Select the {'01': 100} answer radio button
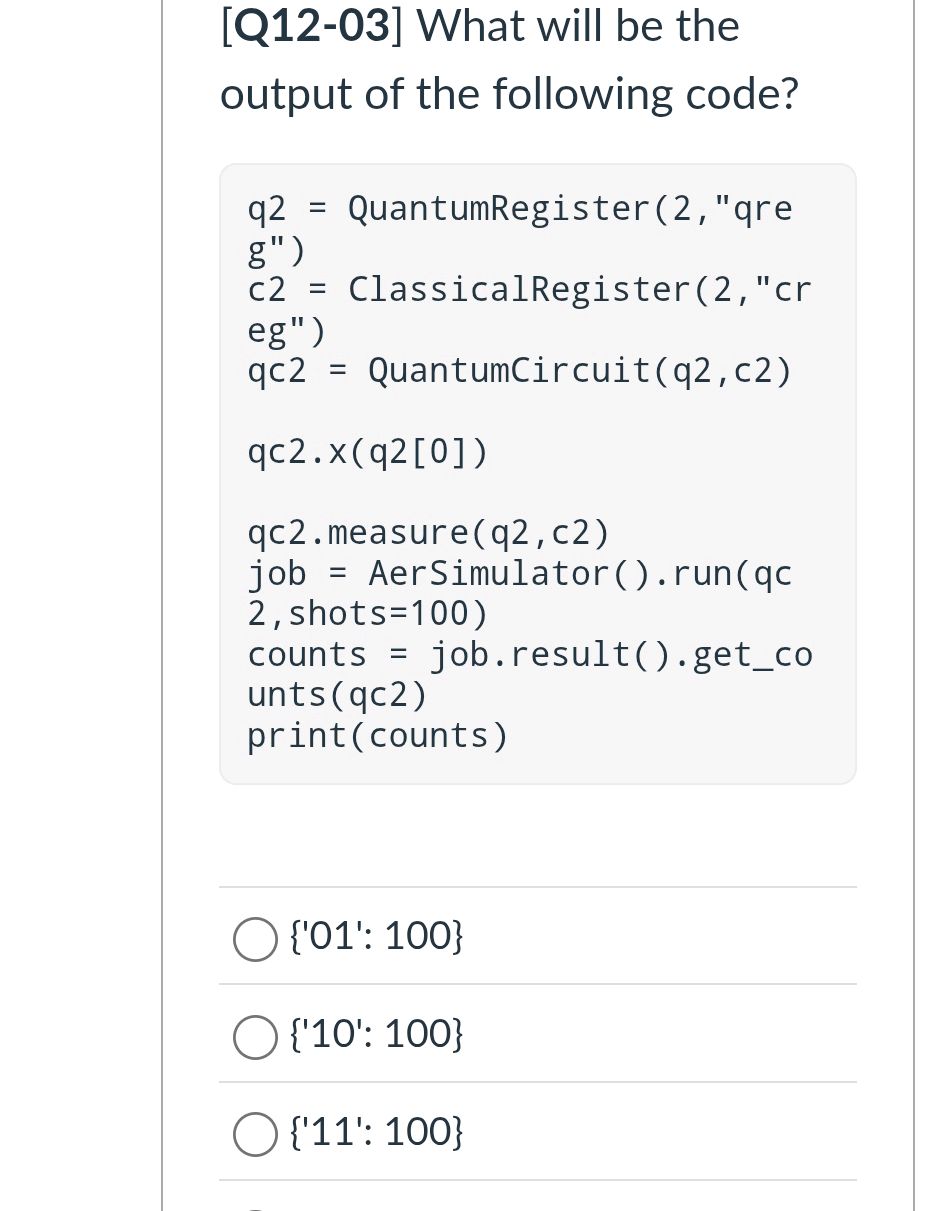 tap(255, 938)
